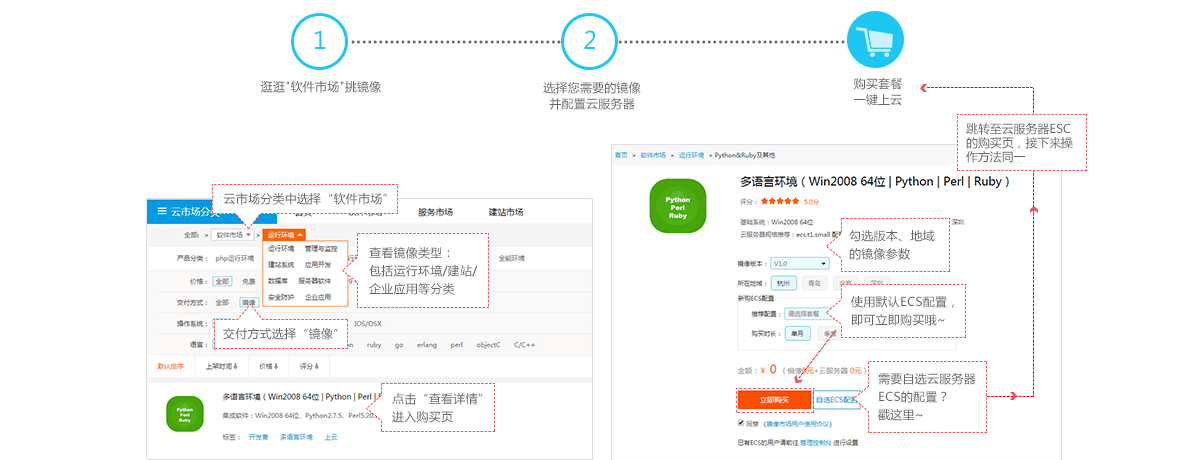Filter product category by 全能环境
1200x460 pixels.
(x=511, y=258)
